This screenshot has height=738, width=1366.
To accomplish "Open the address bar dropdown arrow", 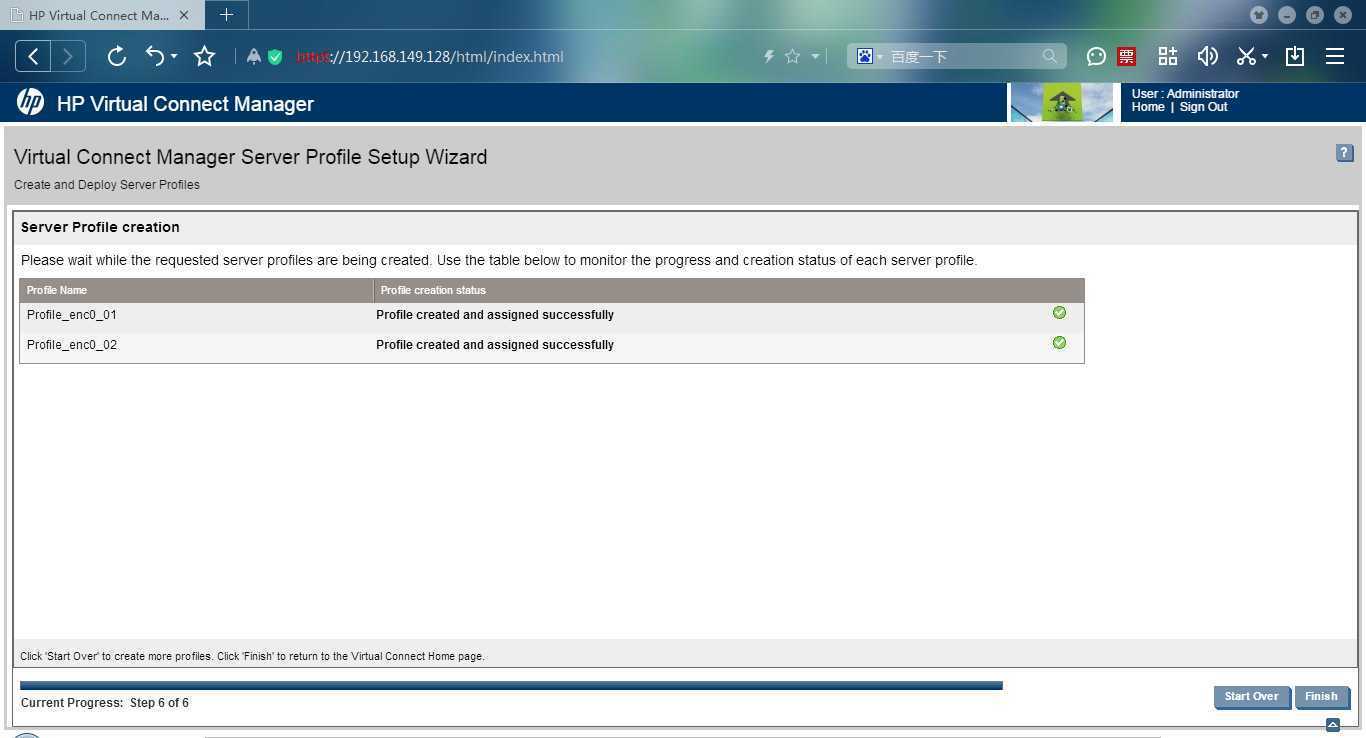I will (815, 56).
